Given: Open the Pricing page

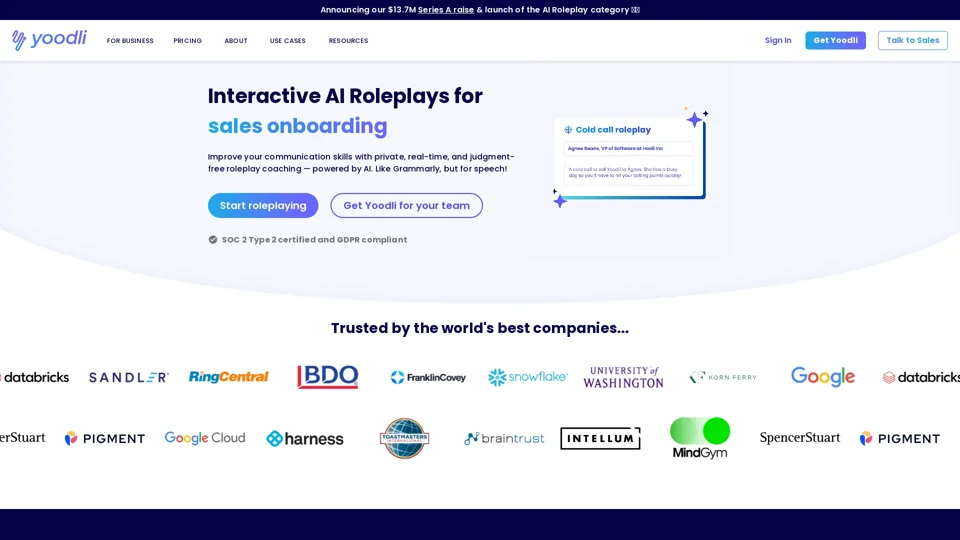Looking at the screenshot, I should coord(187,40).
